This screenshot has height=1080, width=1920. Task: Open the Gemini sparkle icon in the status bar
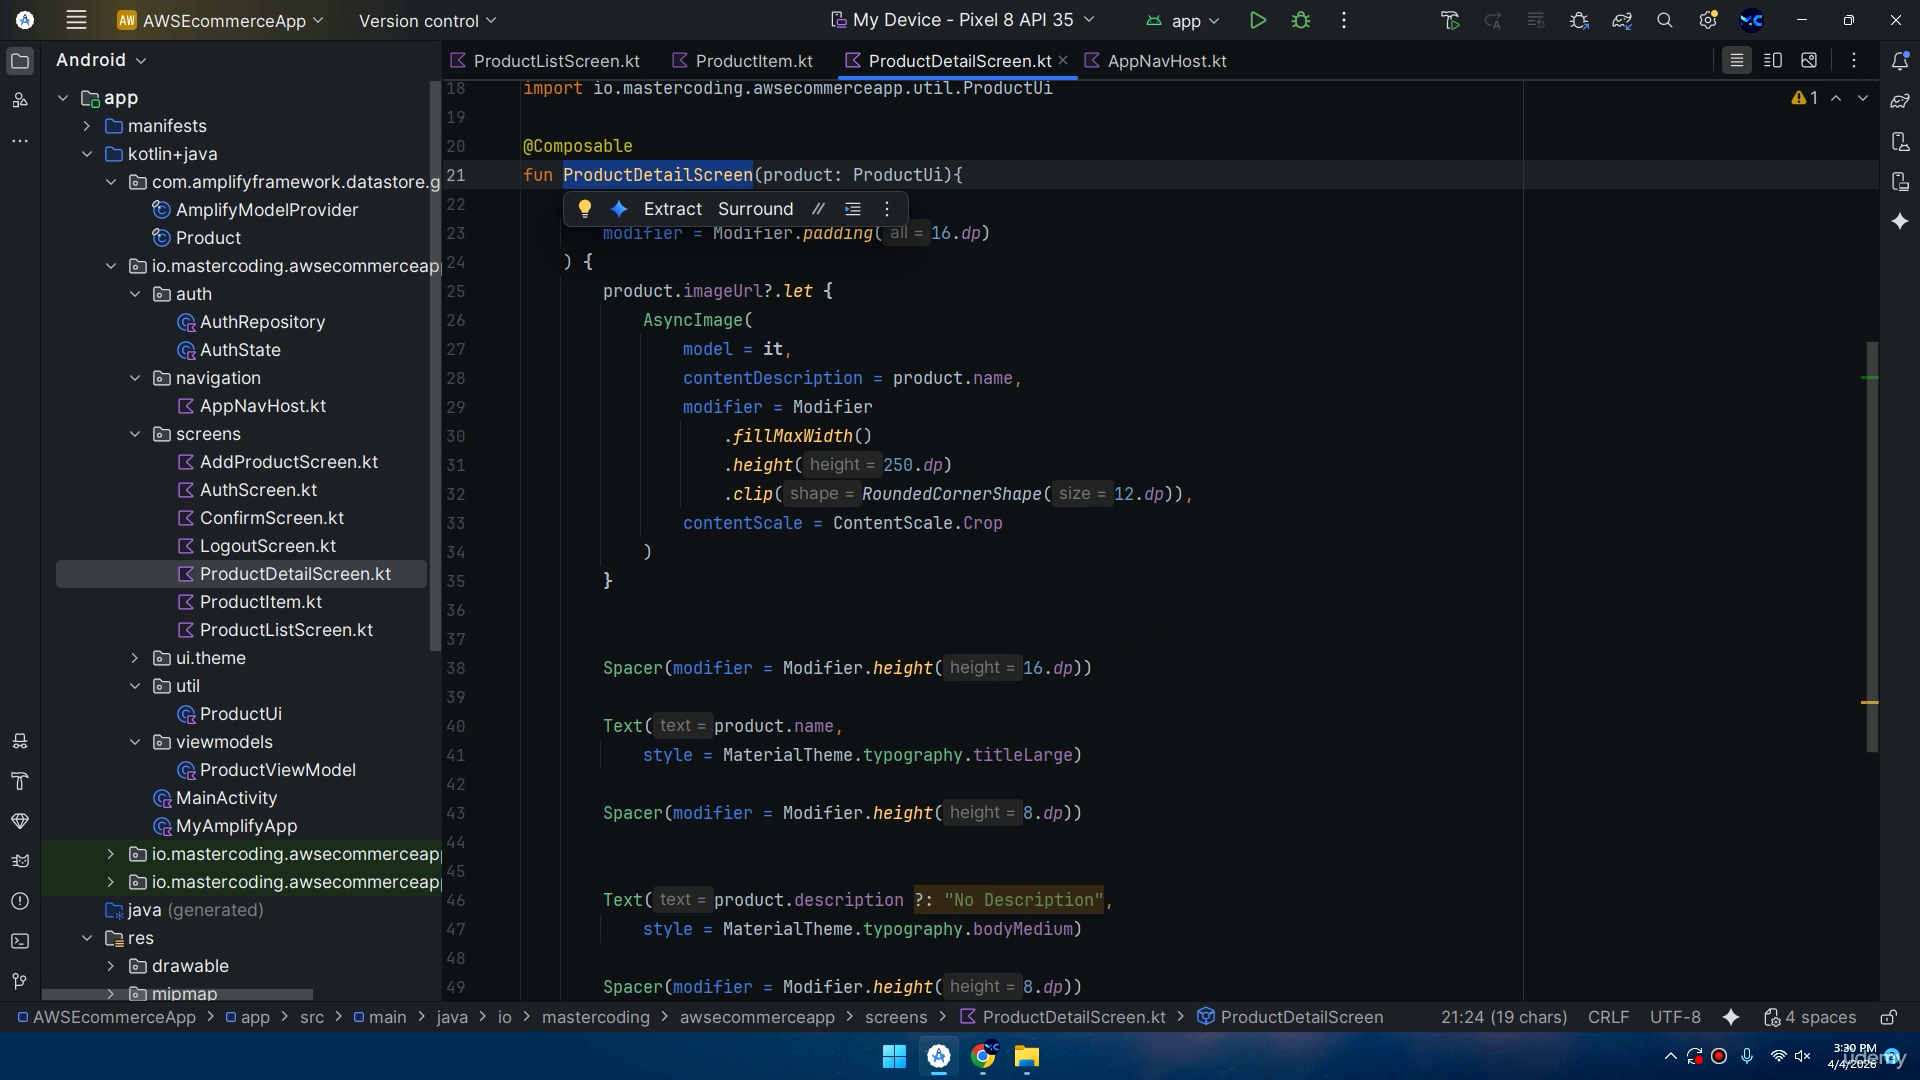[x=1731, y=1017]
